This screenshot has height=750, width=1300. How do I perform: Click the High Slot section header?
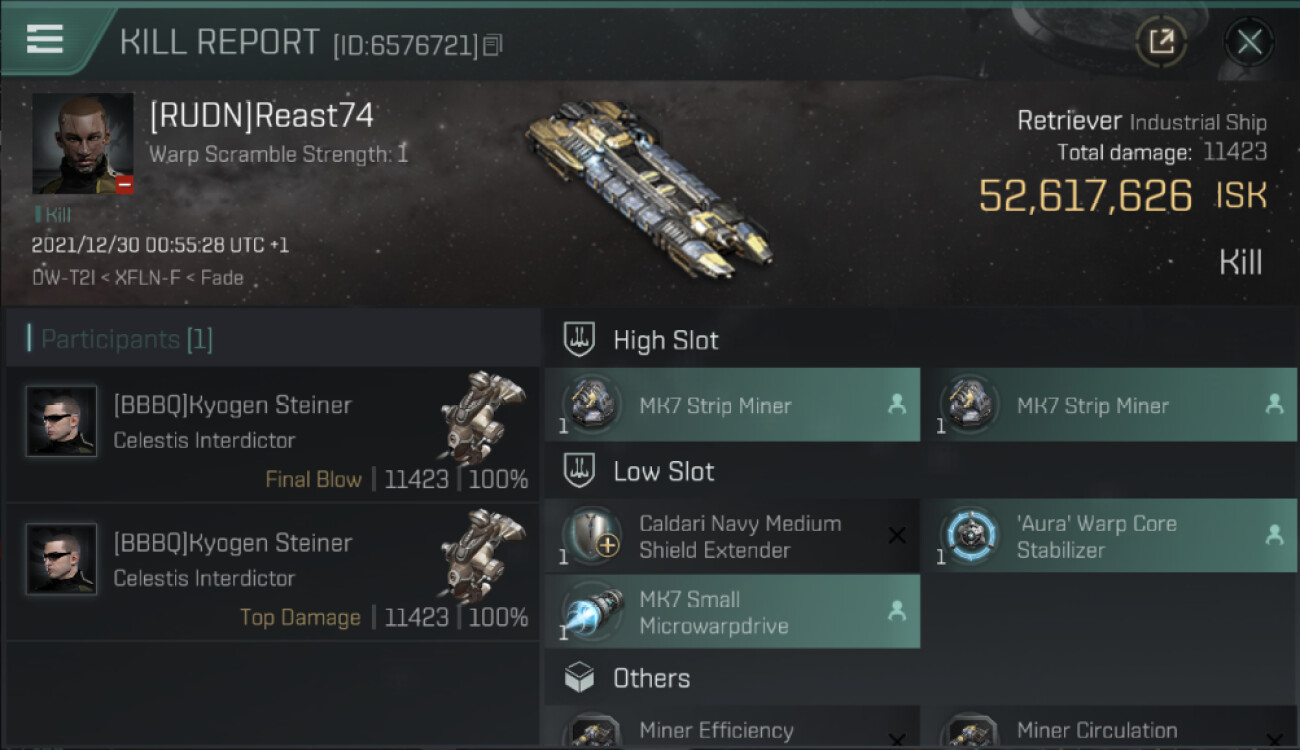pos(666,340)
